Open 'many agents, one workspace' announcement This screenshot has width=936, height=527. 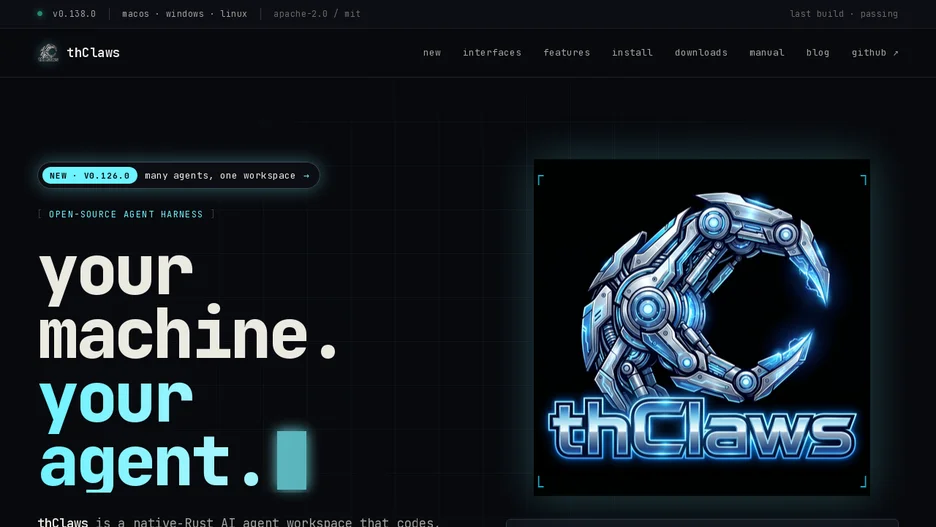pyautogui.click(x=227, y=175)
